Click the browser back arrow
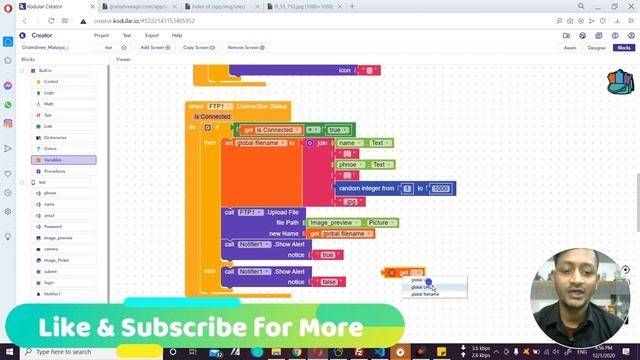 tap(24, 21)
